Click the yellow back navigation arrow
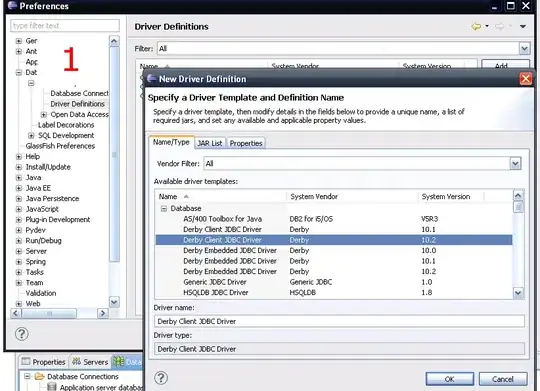540x391 pixels. [x=476, y=26]
